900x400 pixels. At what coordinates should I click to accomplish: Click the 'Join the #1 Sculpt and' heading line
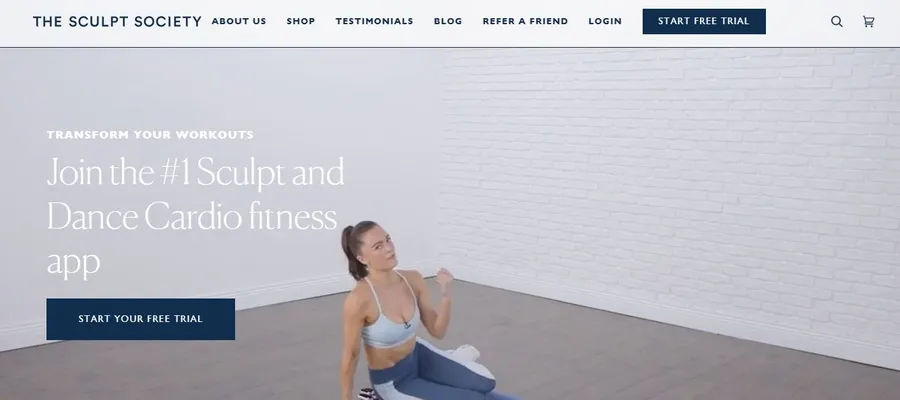tap(196, 172)
